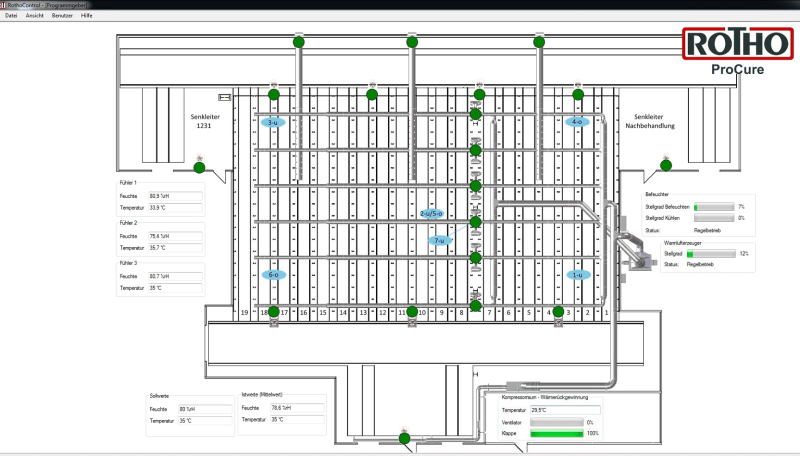Click Warmlufterzeuger status text Regelbetrieb

pos(700,264)
